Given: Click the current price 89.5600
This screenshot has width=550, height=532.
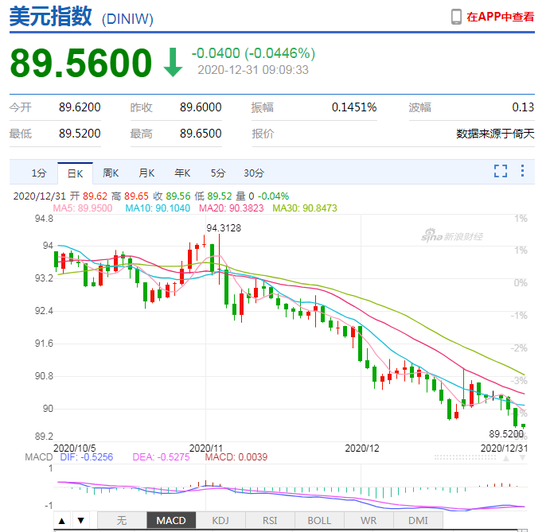Looking at the screenshot, I should [x=81, y=63].
